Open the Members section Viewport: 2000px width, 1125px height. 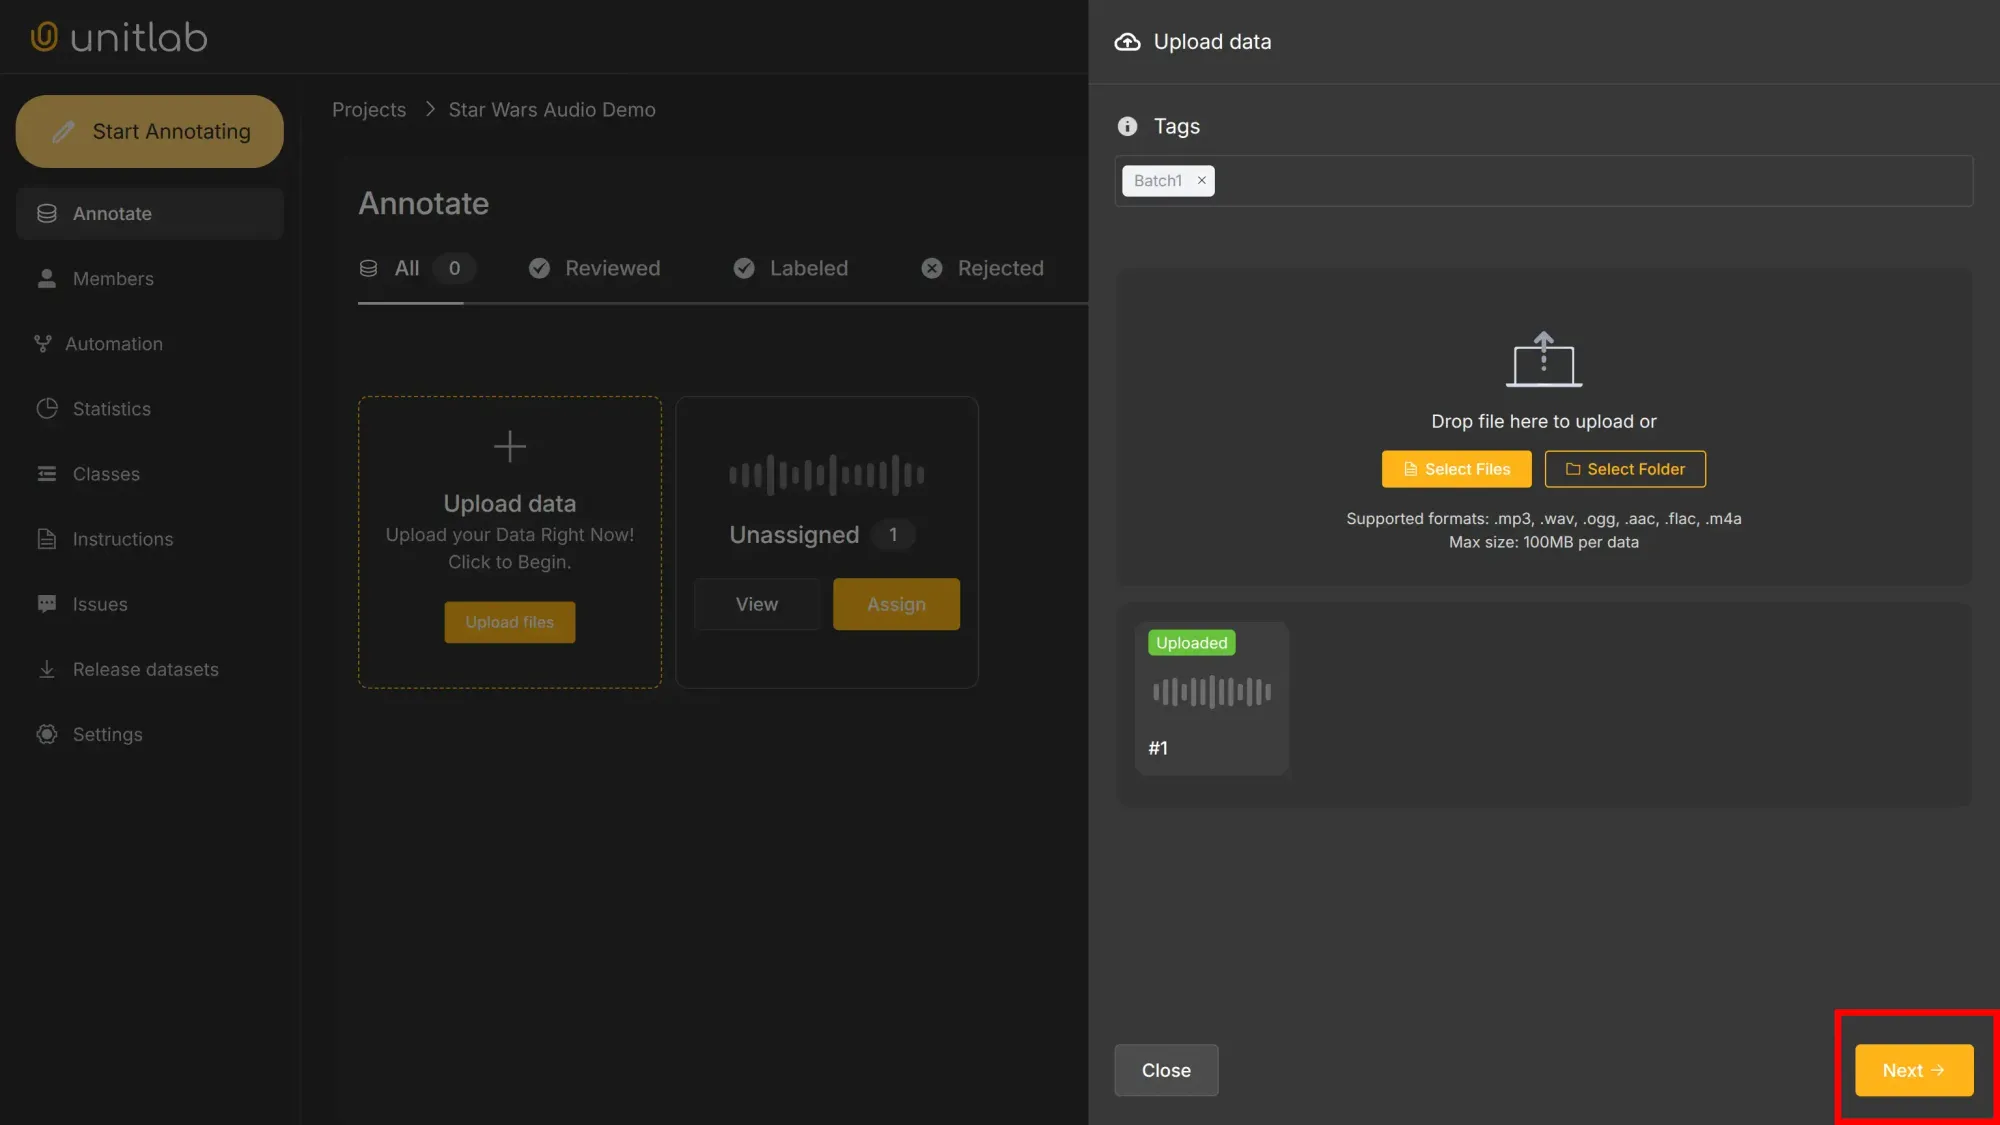(113, 278)
